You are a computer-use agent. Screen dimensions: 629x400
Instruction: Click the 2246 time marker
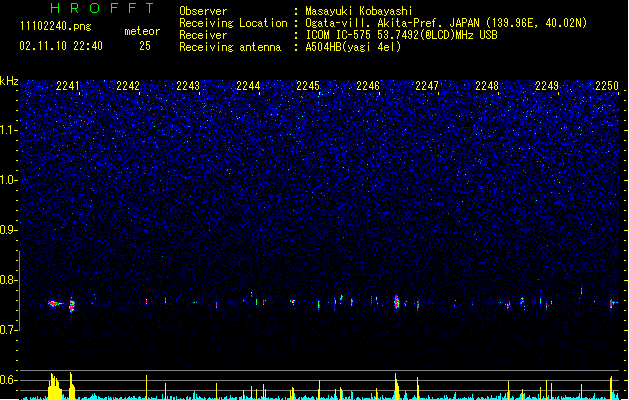tap(368, 86)
